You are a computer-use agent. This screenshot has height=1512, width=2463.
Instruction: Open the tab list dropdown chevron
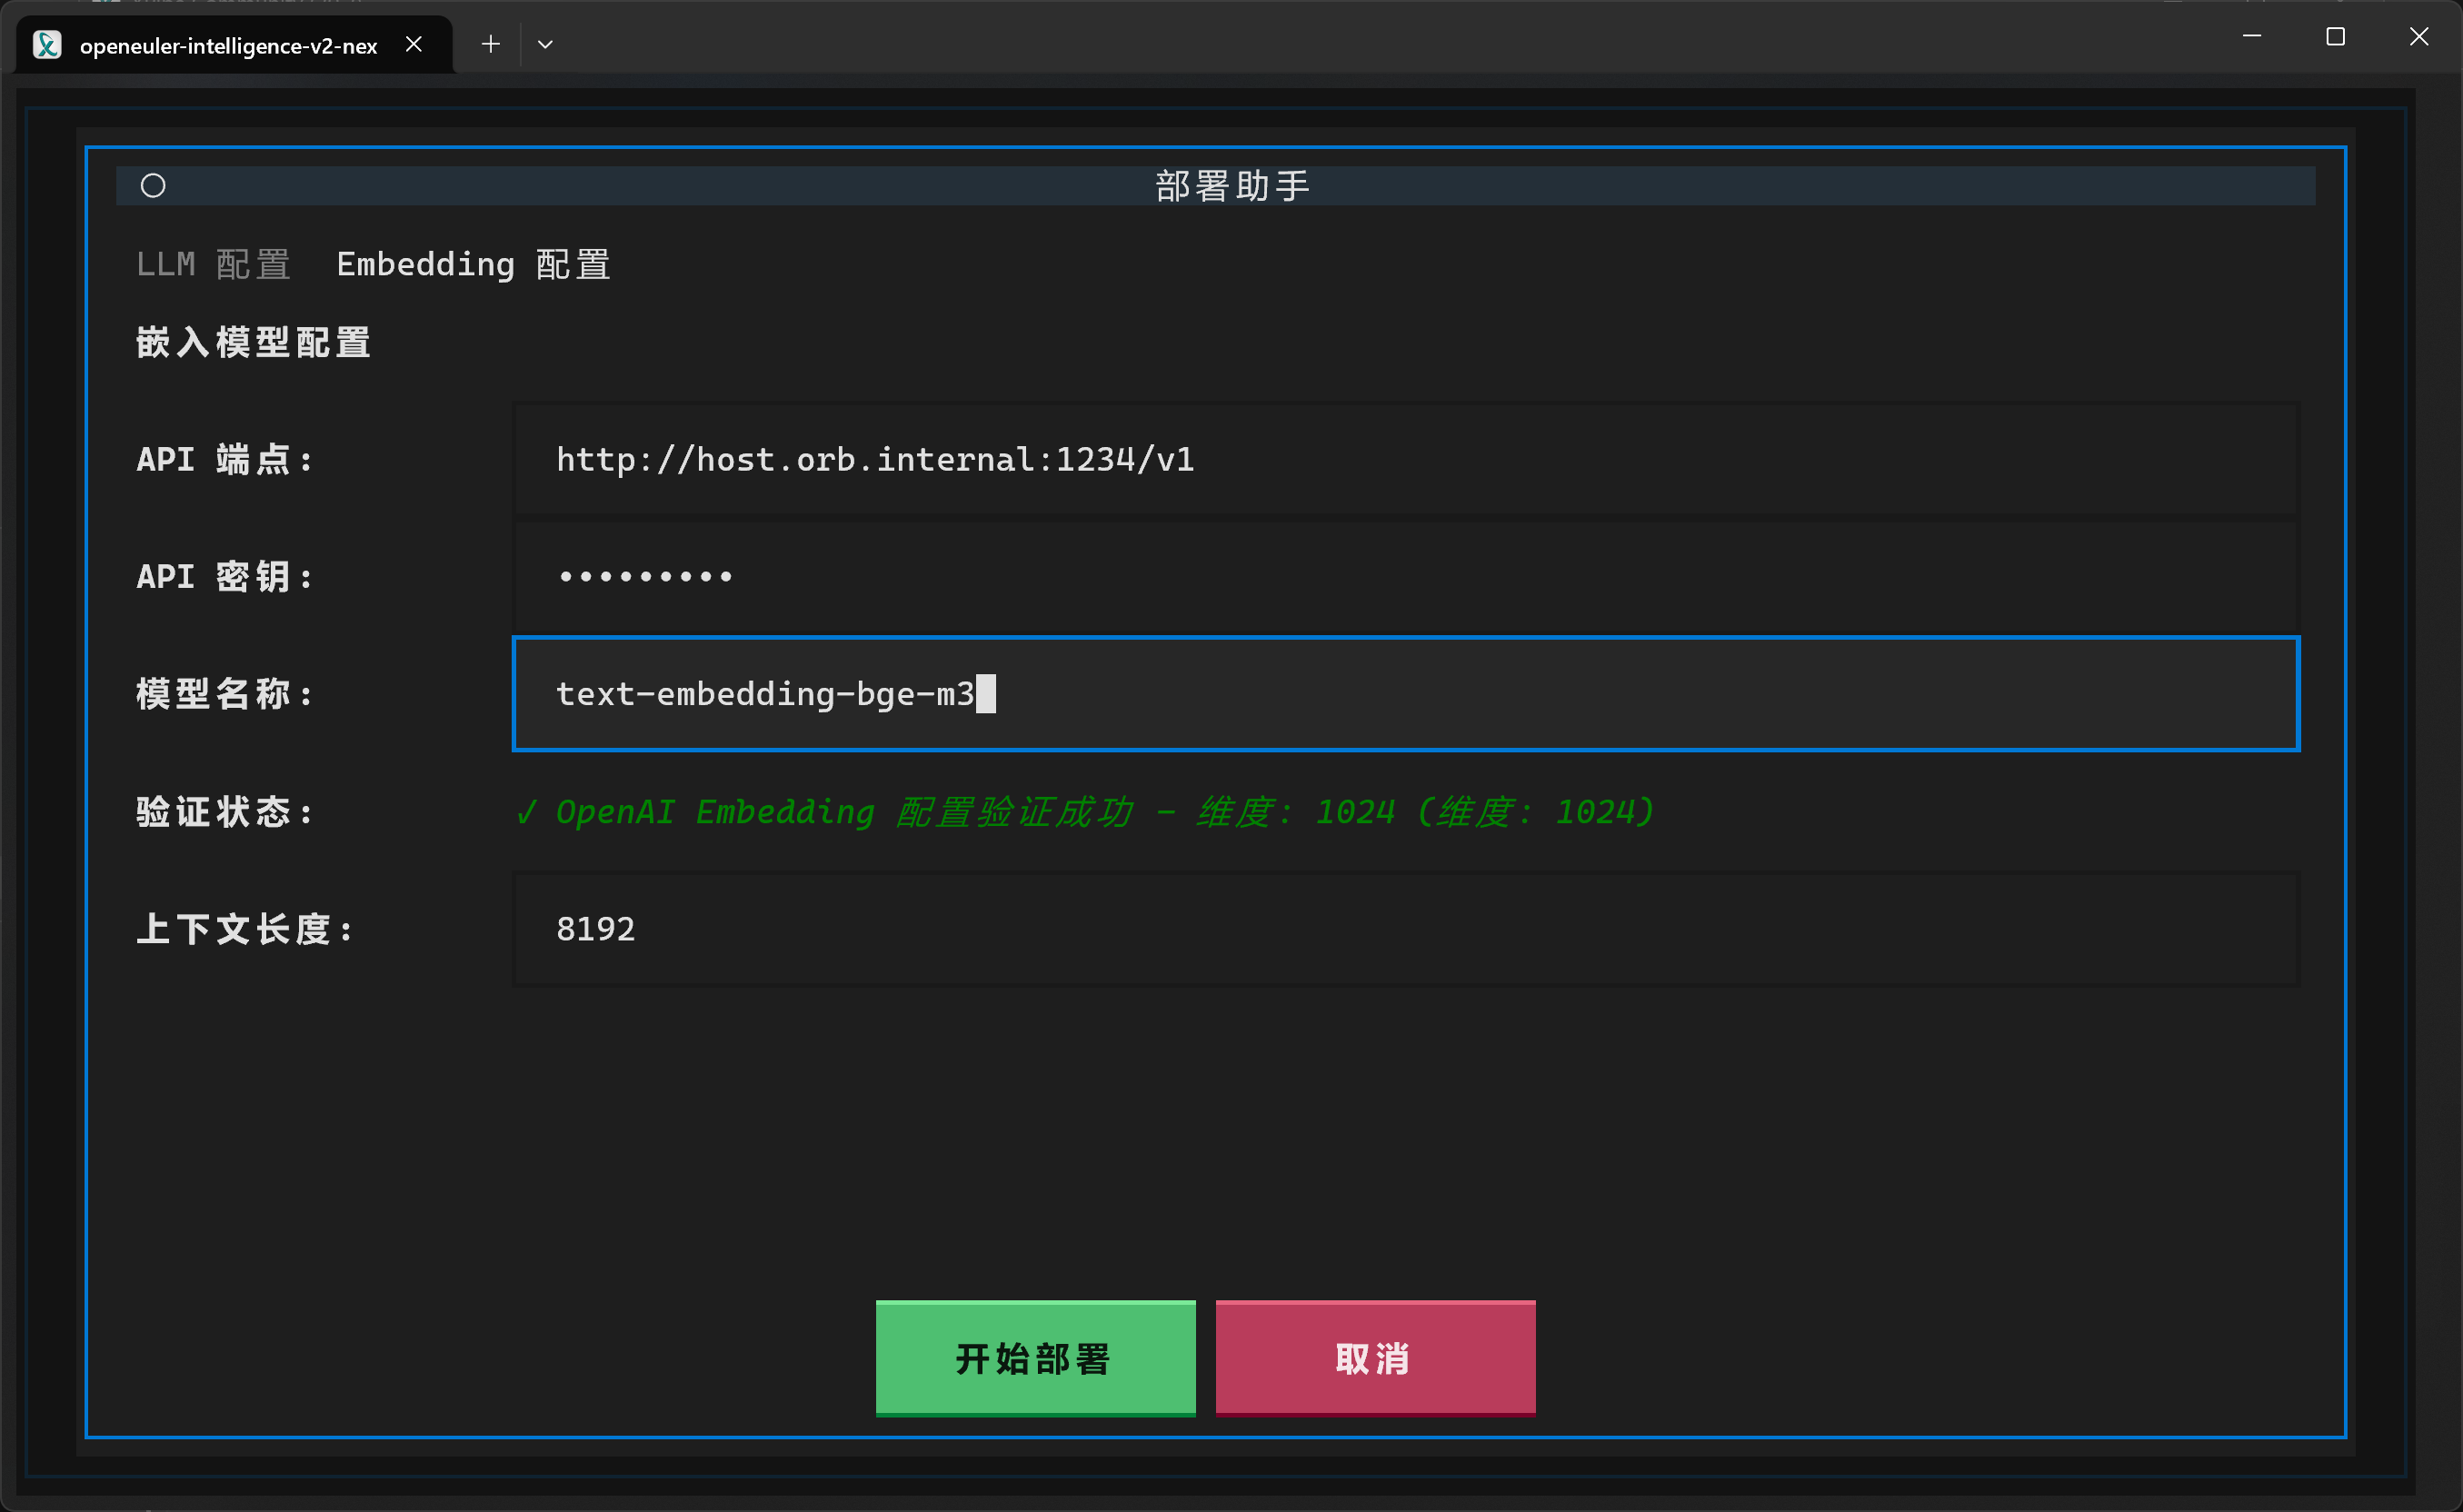tap(545, 44)
